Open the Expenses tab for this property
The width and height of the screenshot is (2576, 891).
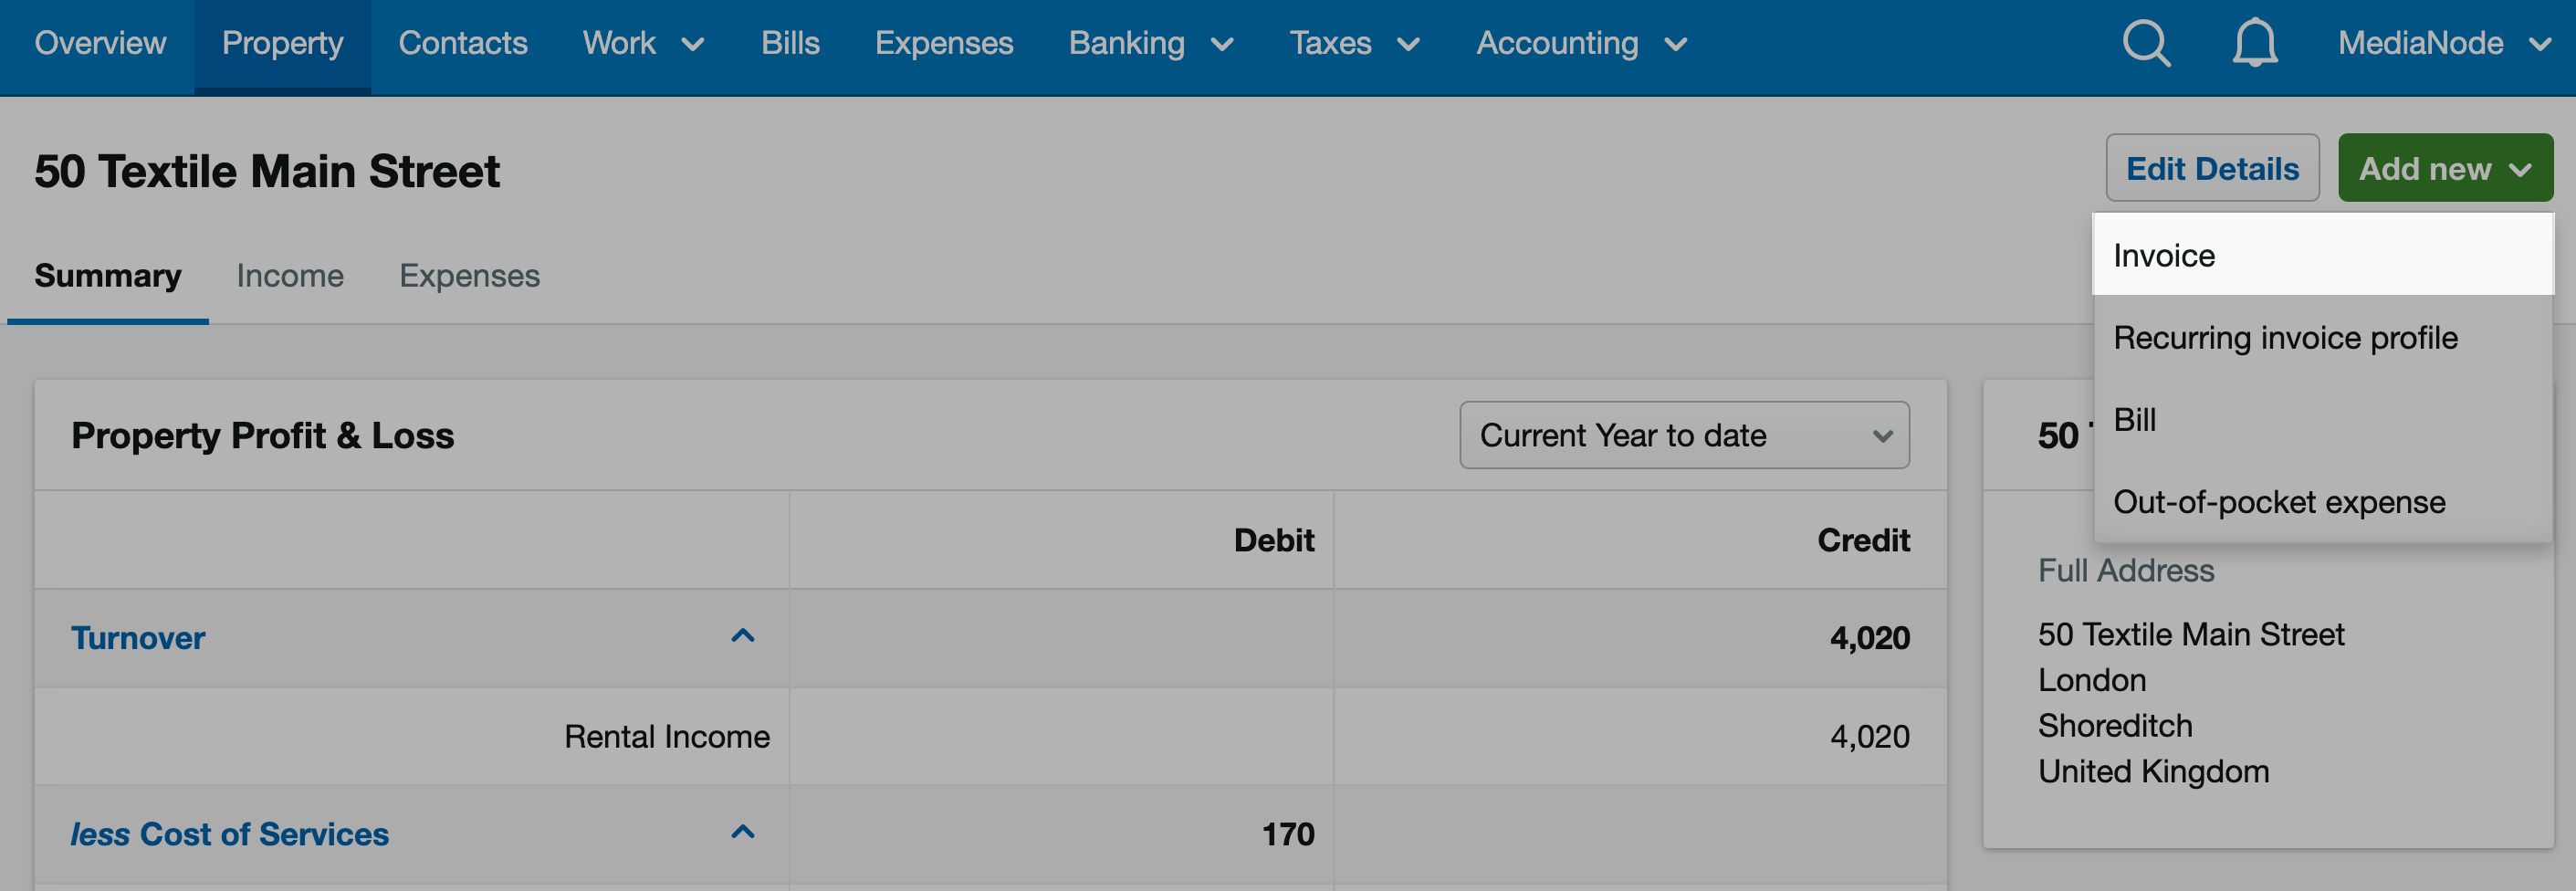coord(469,275)
